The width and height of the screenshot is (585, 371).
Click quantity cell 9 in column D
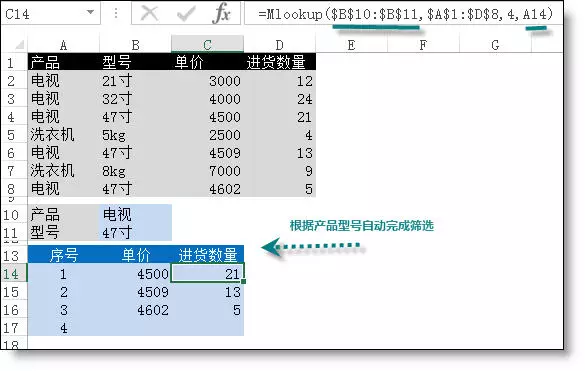[279, 171]
